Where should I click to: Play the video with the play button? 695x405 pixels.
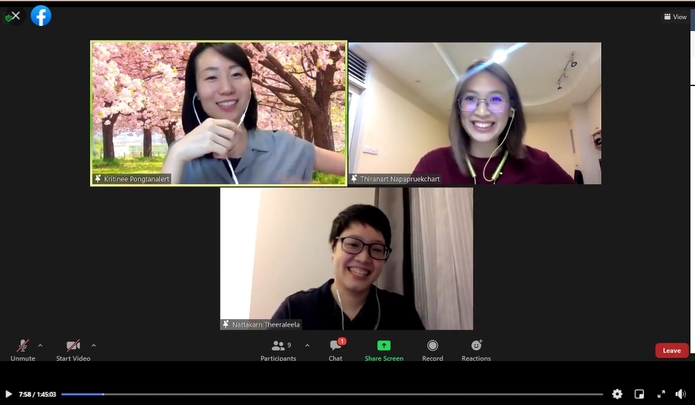8,394
